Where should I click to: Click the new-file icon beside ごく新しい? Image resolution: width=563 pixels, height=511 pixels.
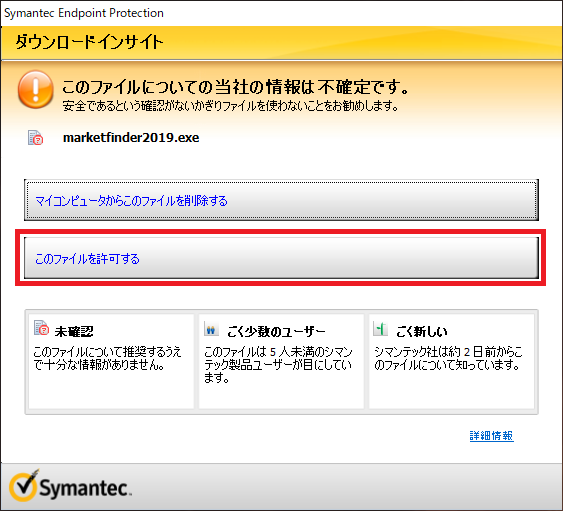click(x=380, y=329)
